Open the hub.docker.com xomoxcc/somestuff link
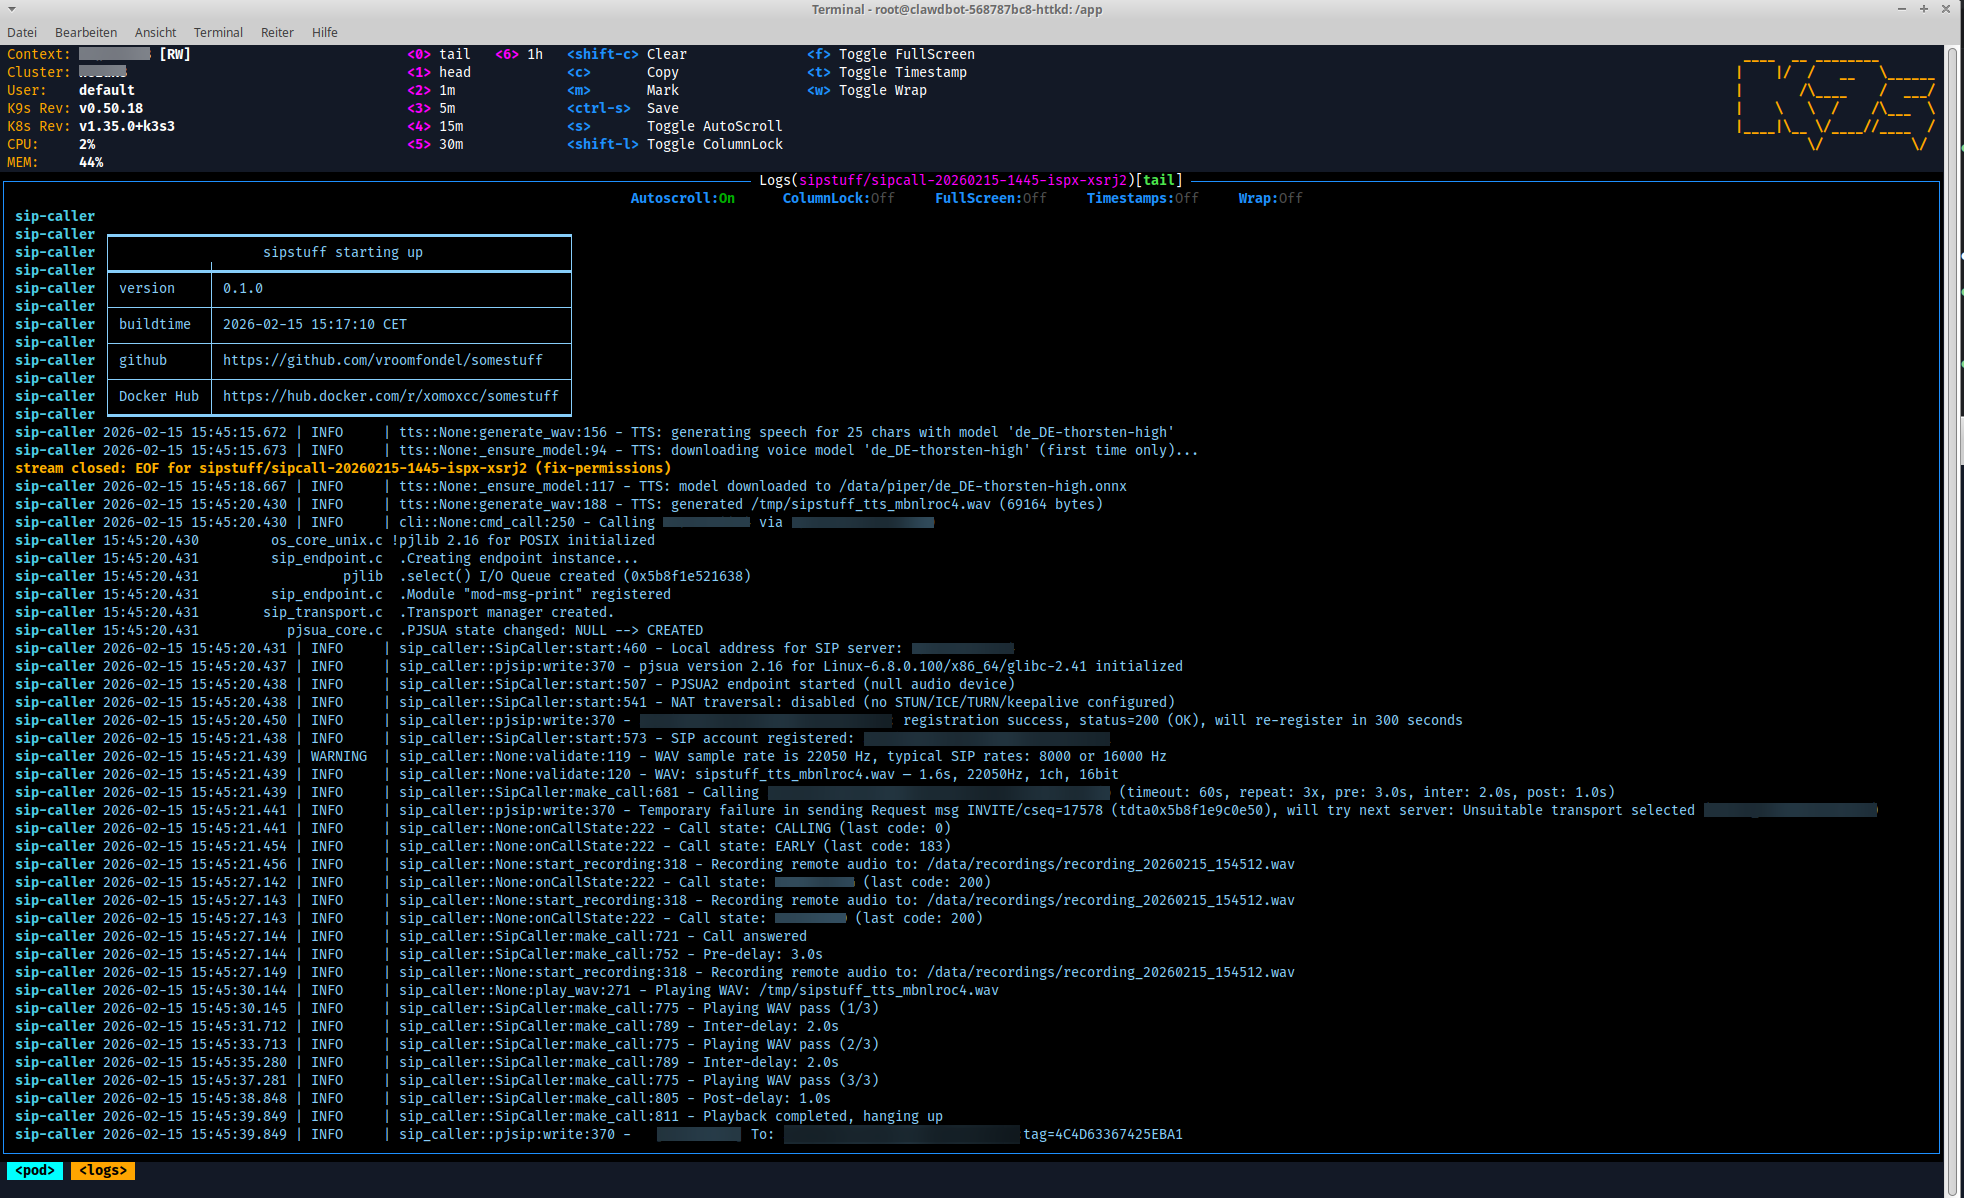 coord(390,396)
